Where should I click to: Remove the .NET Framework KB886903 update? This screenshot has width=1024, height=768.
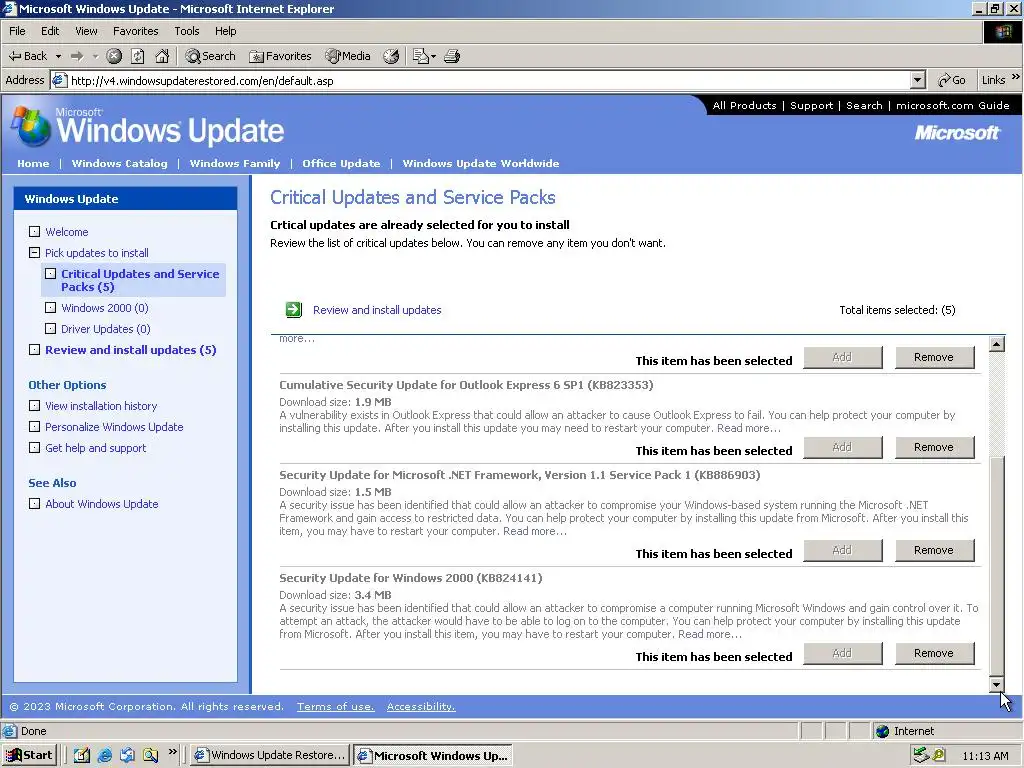pos(934,551)
